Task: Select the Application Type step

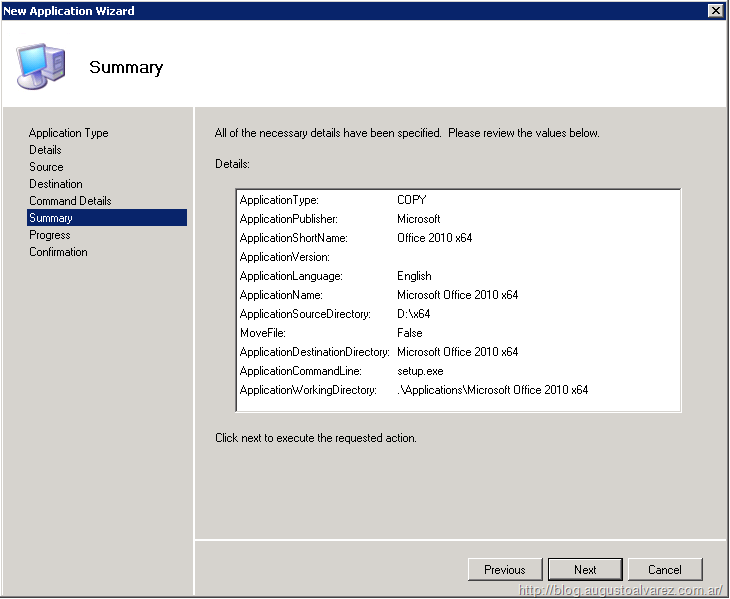Action: point(68,133)
